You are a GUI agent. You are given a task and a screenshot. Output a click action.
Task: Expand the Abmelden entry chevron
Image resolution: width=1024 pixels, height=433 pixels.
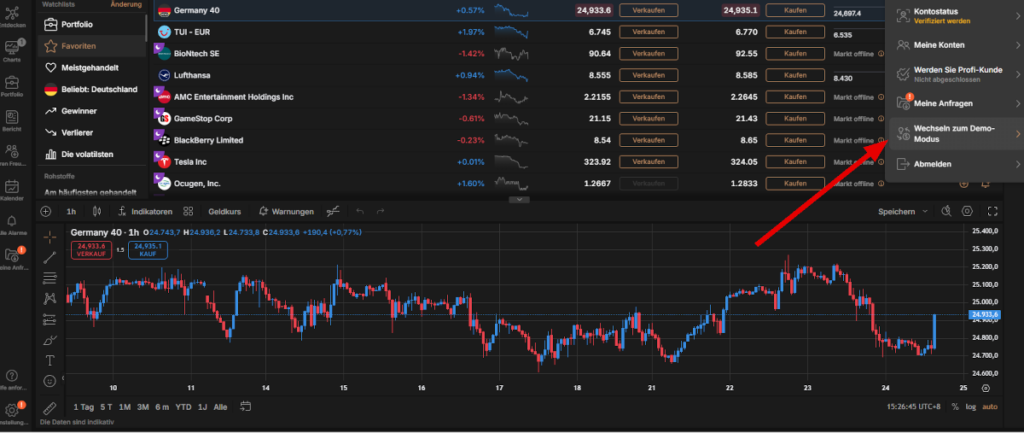click(x=1018, y=164)
